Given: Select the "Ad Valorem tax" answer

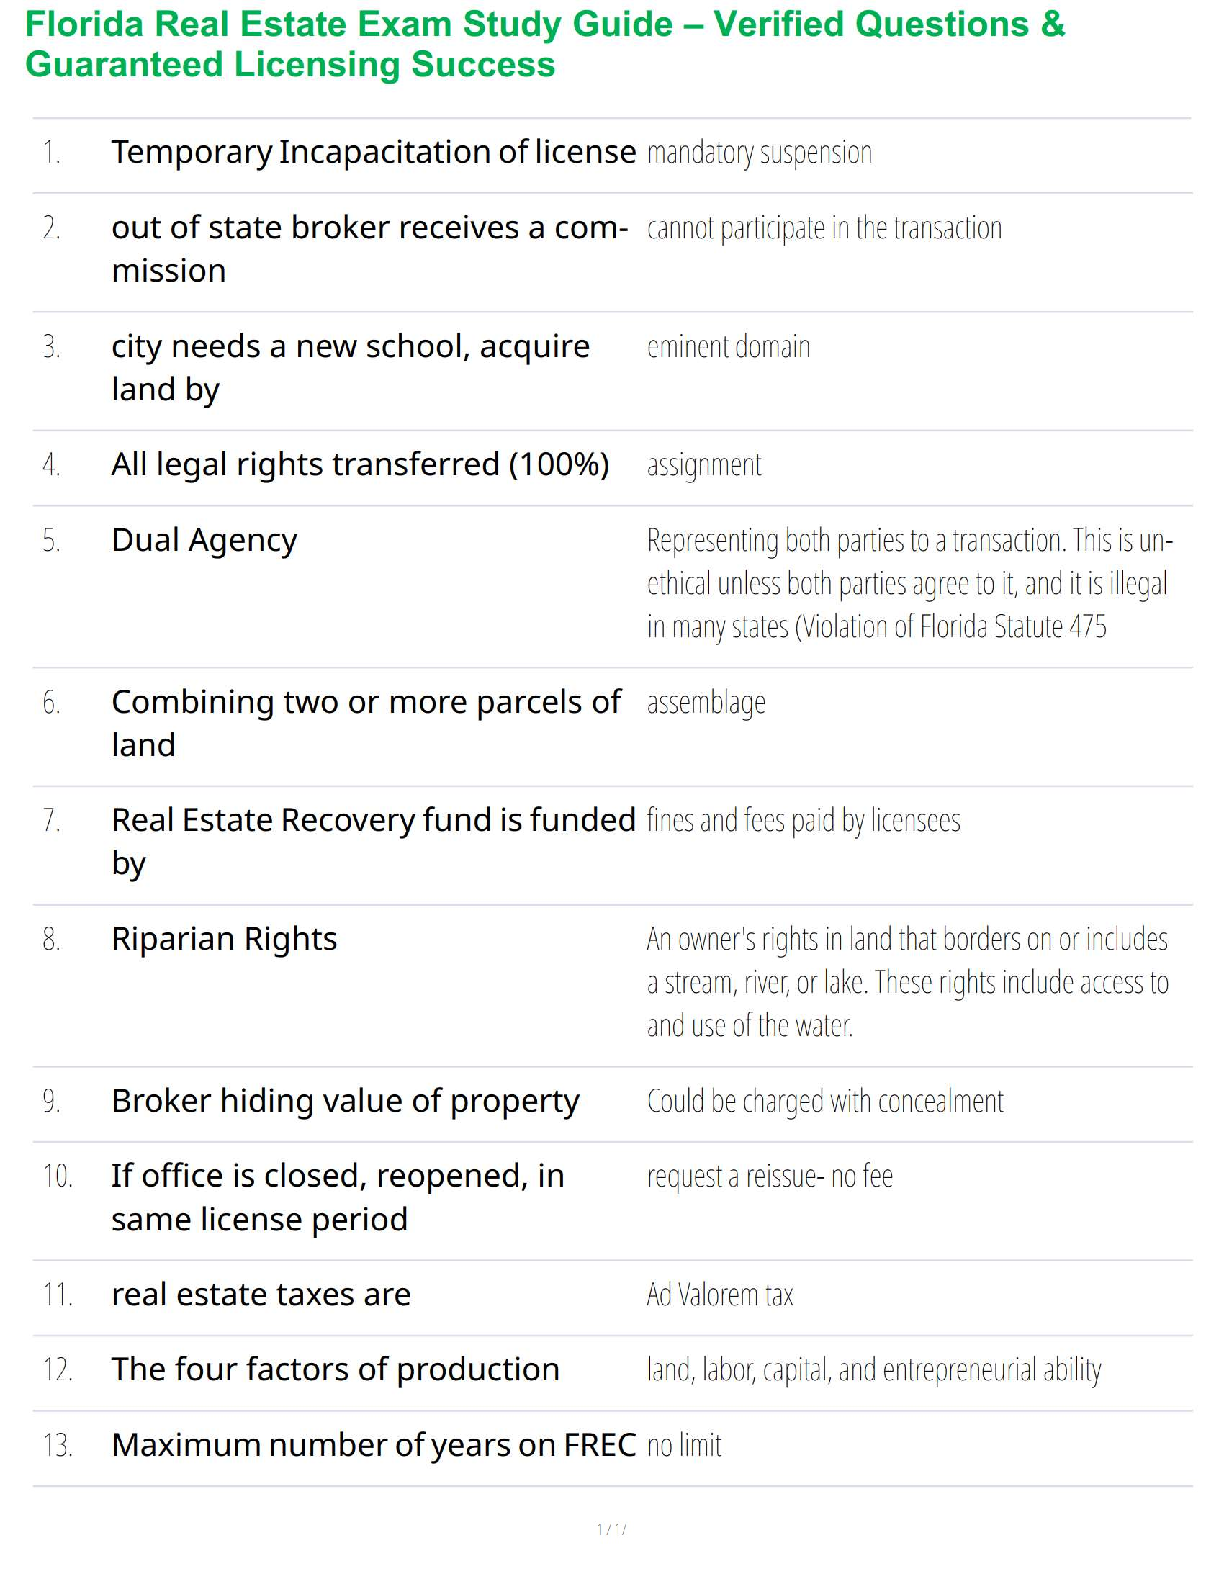Looking at the screenshot, I should 719,1295.
